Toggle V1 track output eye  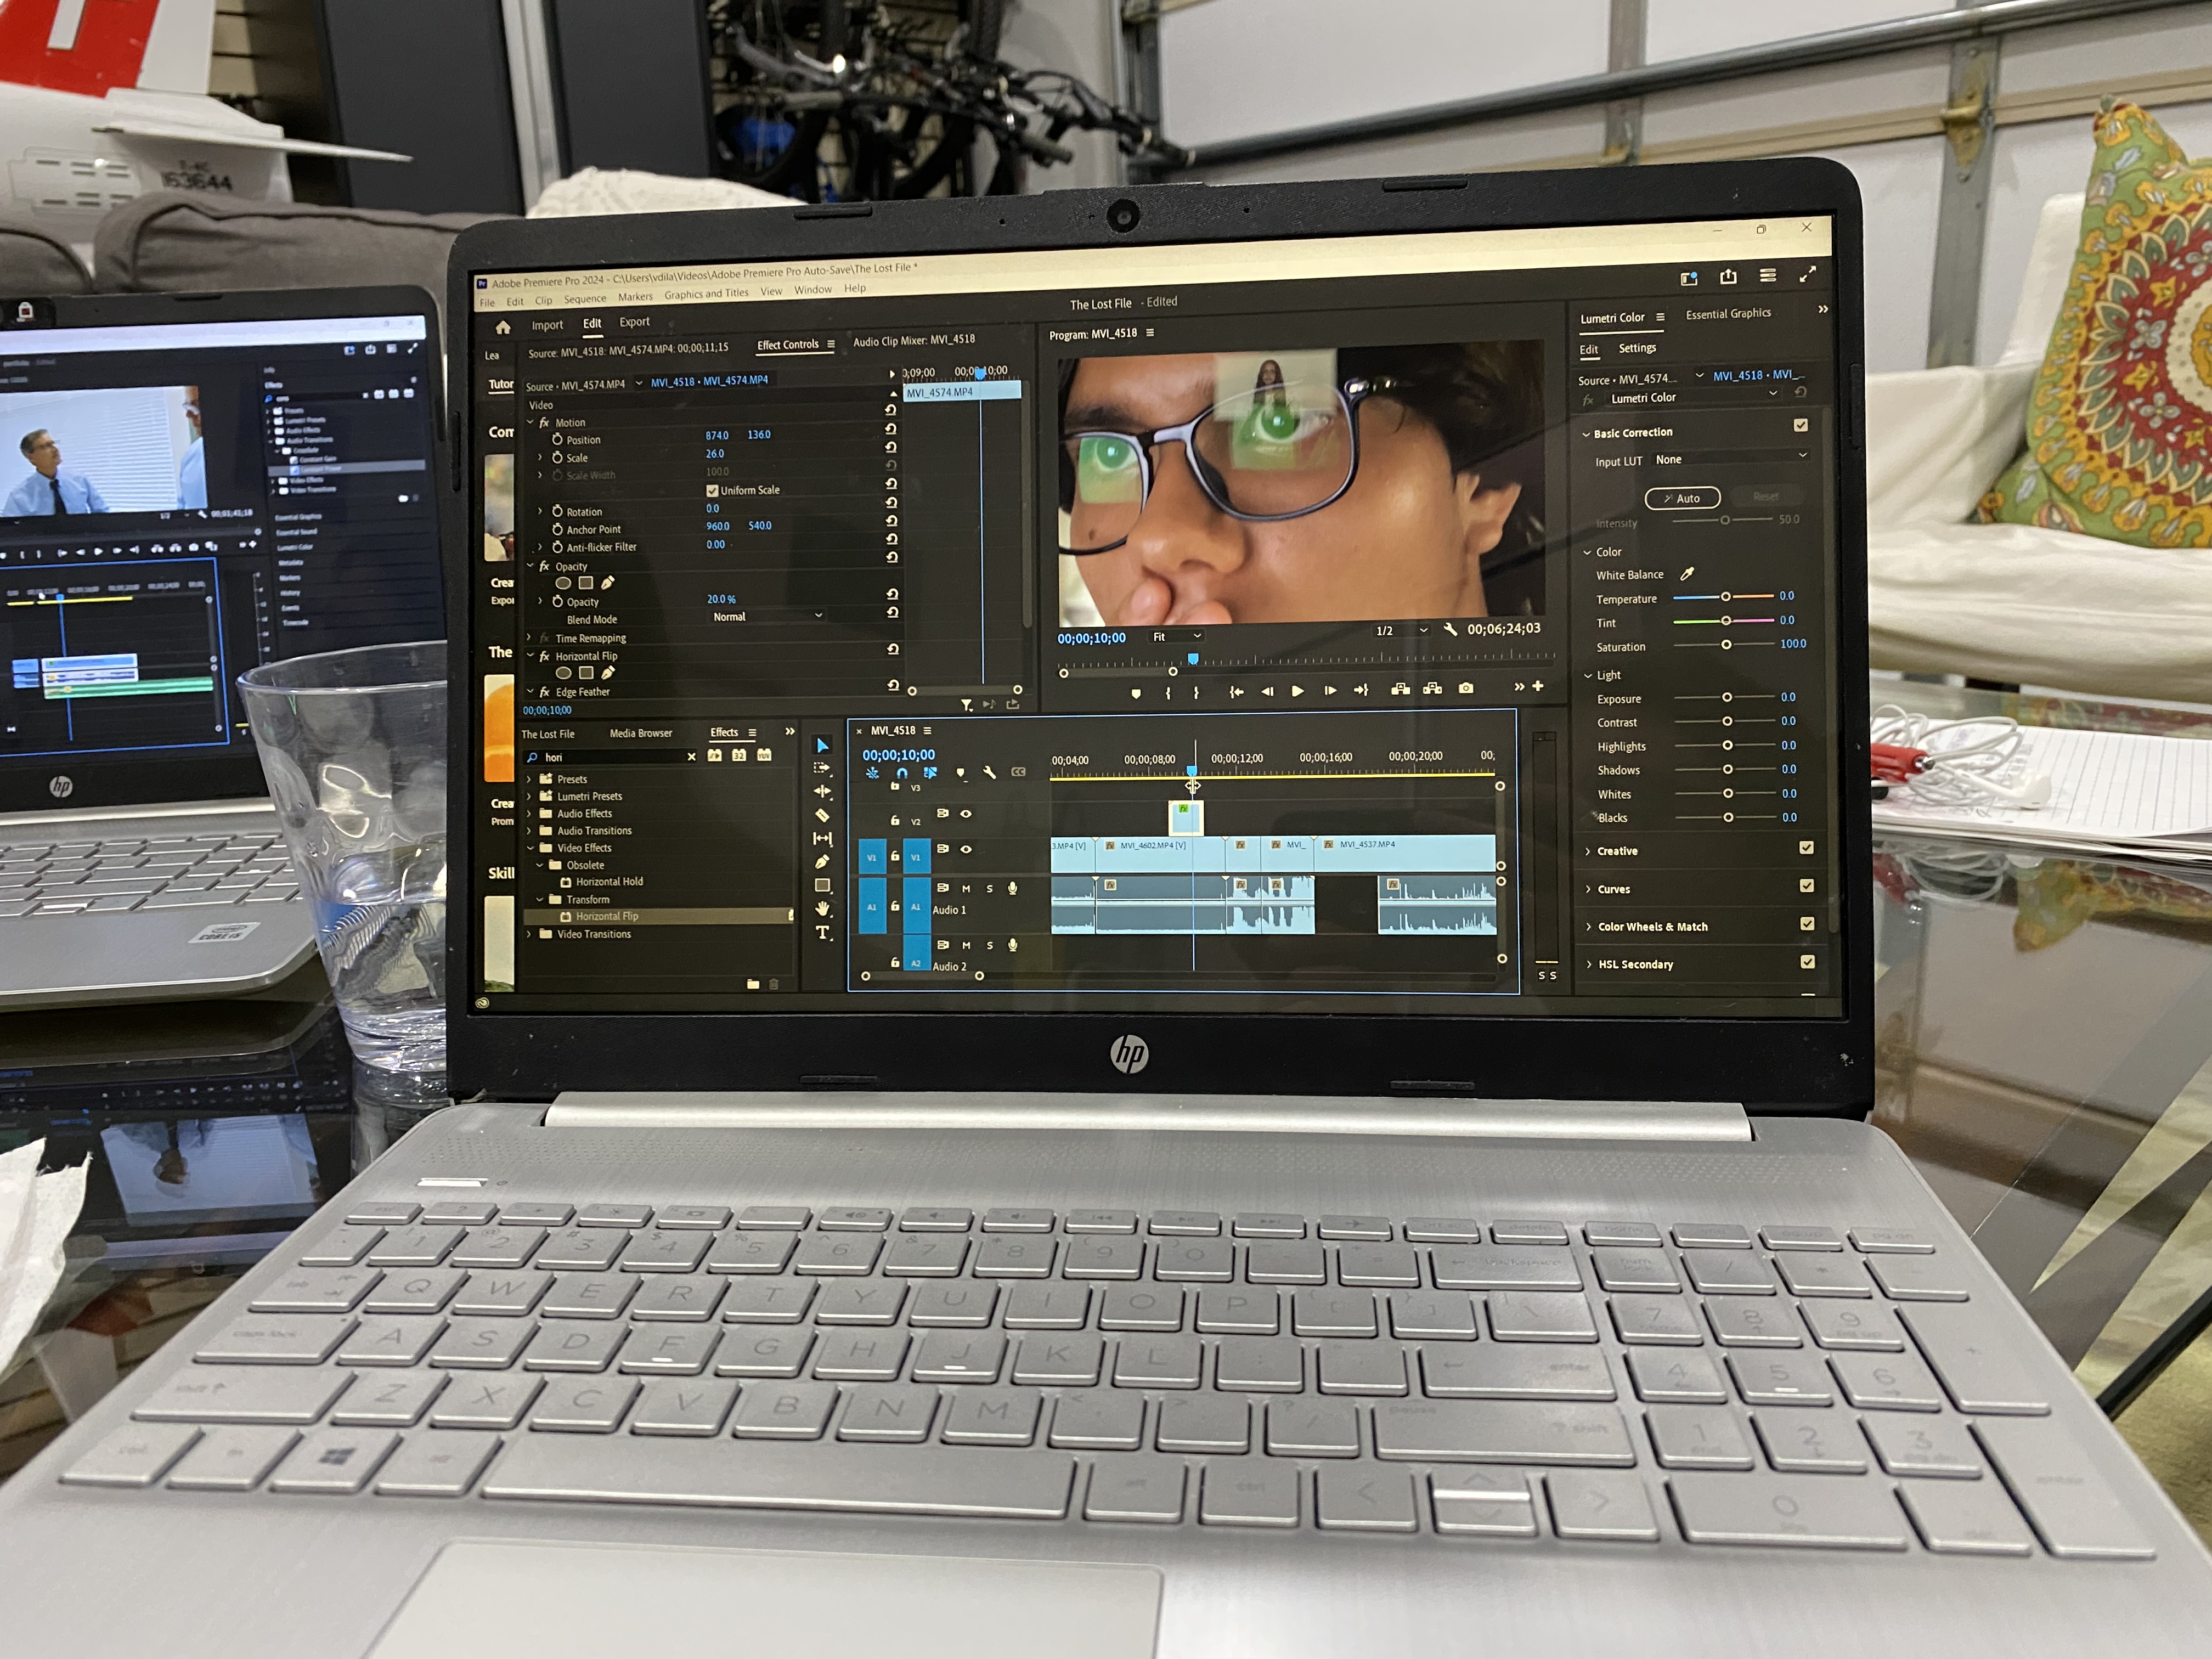(966, 850)
